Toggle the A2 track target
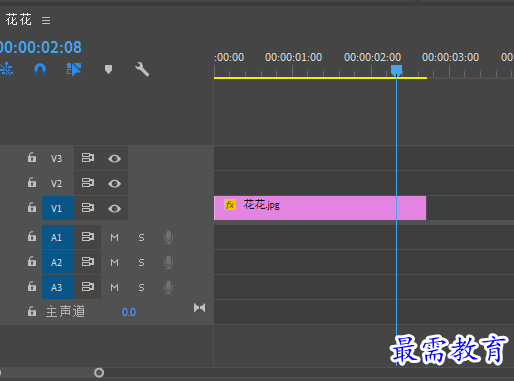Viewport: 514px width, 381px height. coord(58,262)
